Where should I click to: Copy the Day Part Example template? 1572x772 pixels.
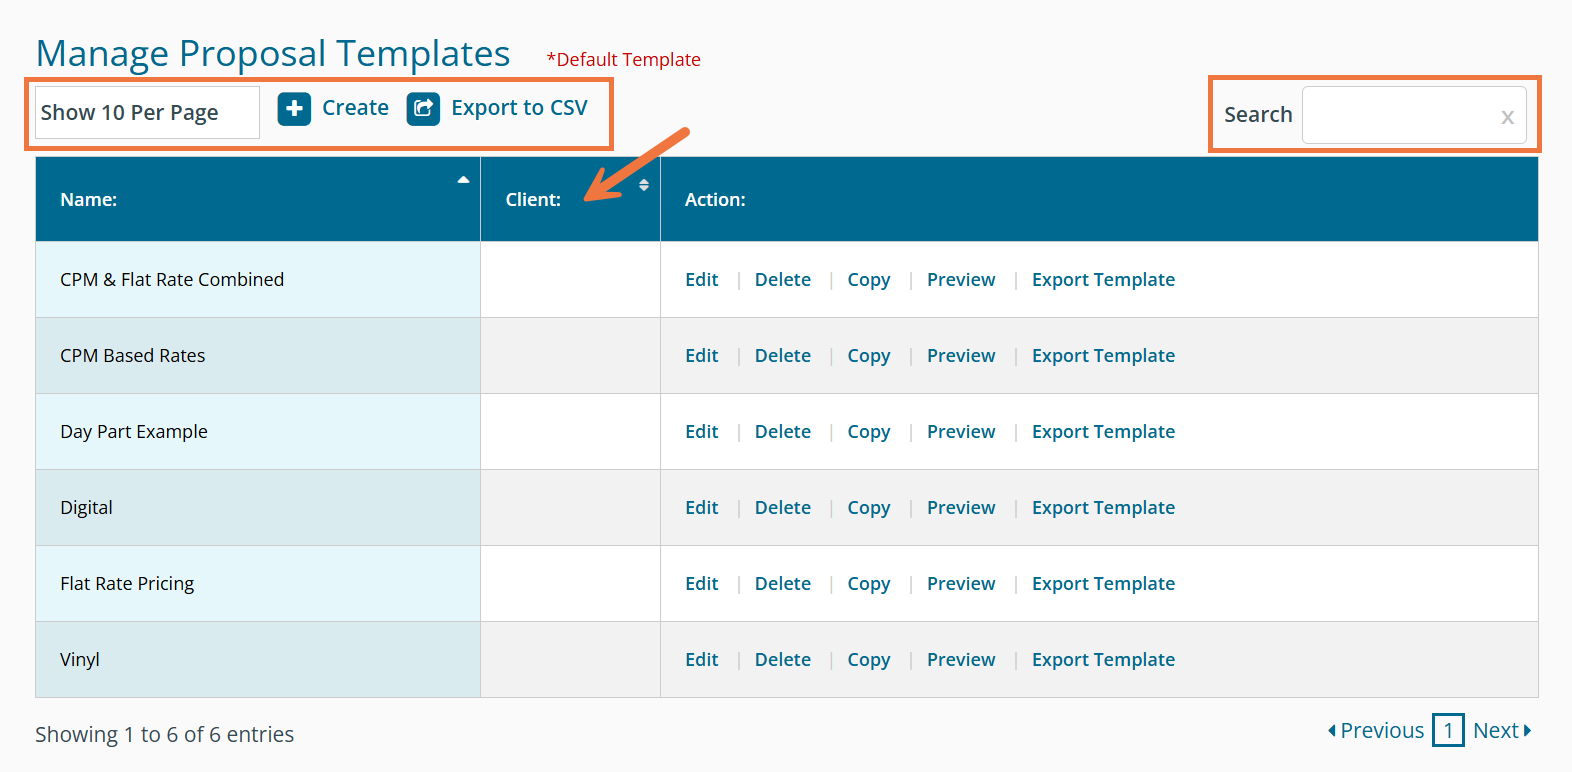868,432
